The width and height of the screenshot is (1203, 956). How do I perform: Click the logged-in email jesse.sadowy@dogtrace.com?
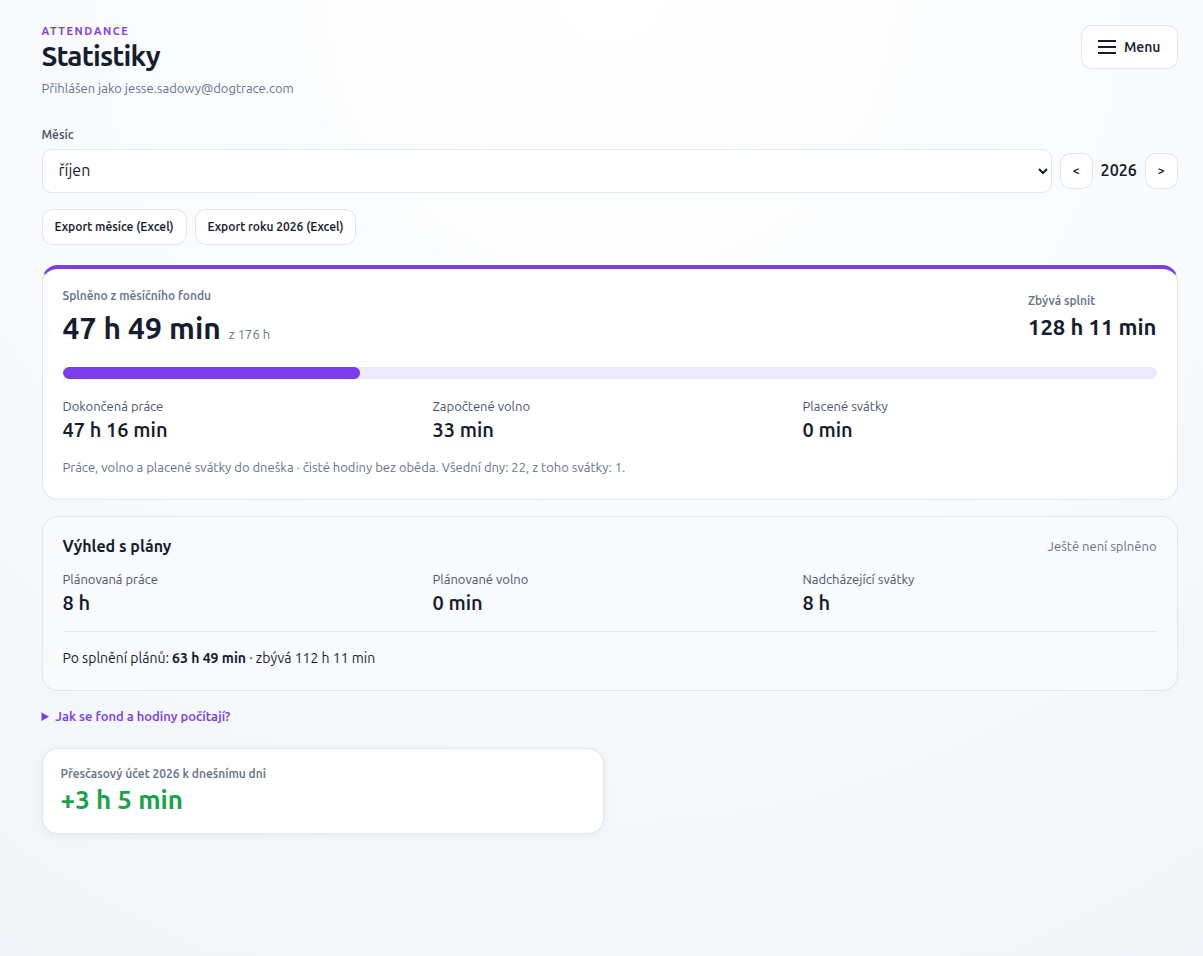[209, 88]
